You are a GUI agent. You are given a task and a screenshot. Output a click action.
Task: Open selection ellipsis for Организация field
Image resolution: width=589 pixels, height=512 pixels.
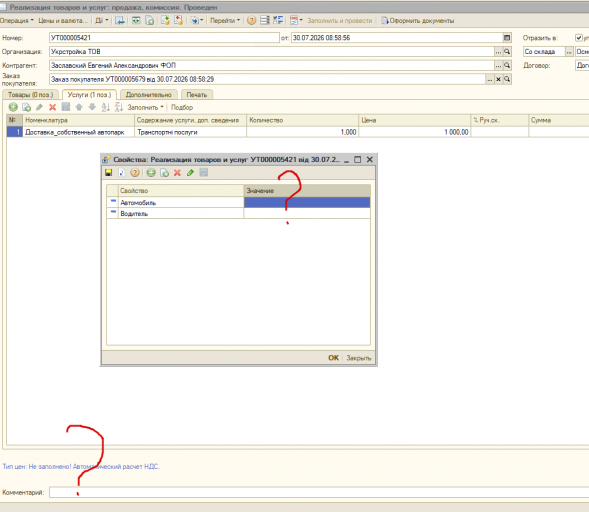click(x=498, y=51)
